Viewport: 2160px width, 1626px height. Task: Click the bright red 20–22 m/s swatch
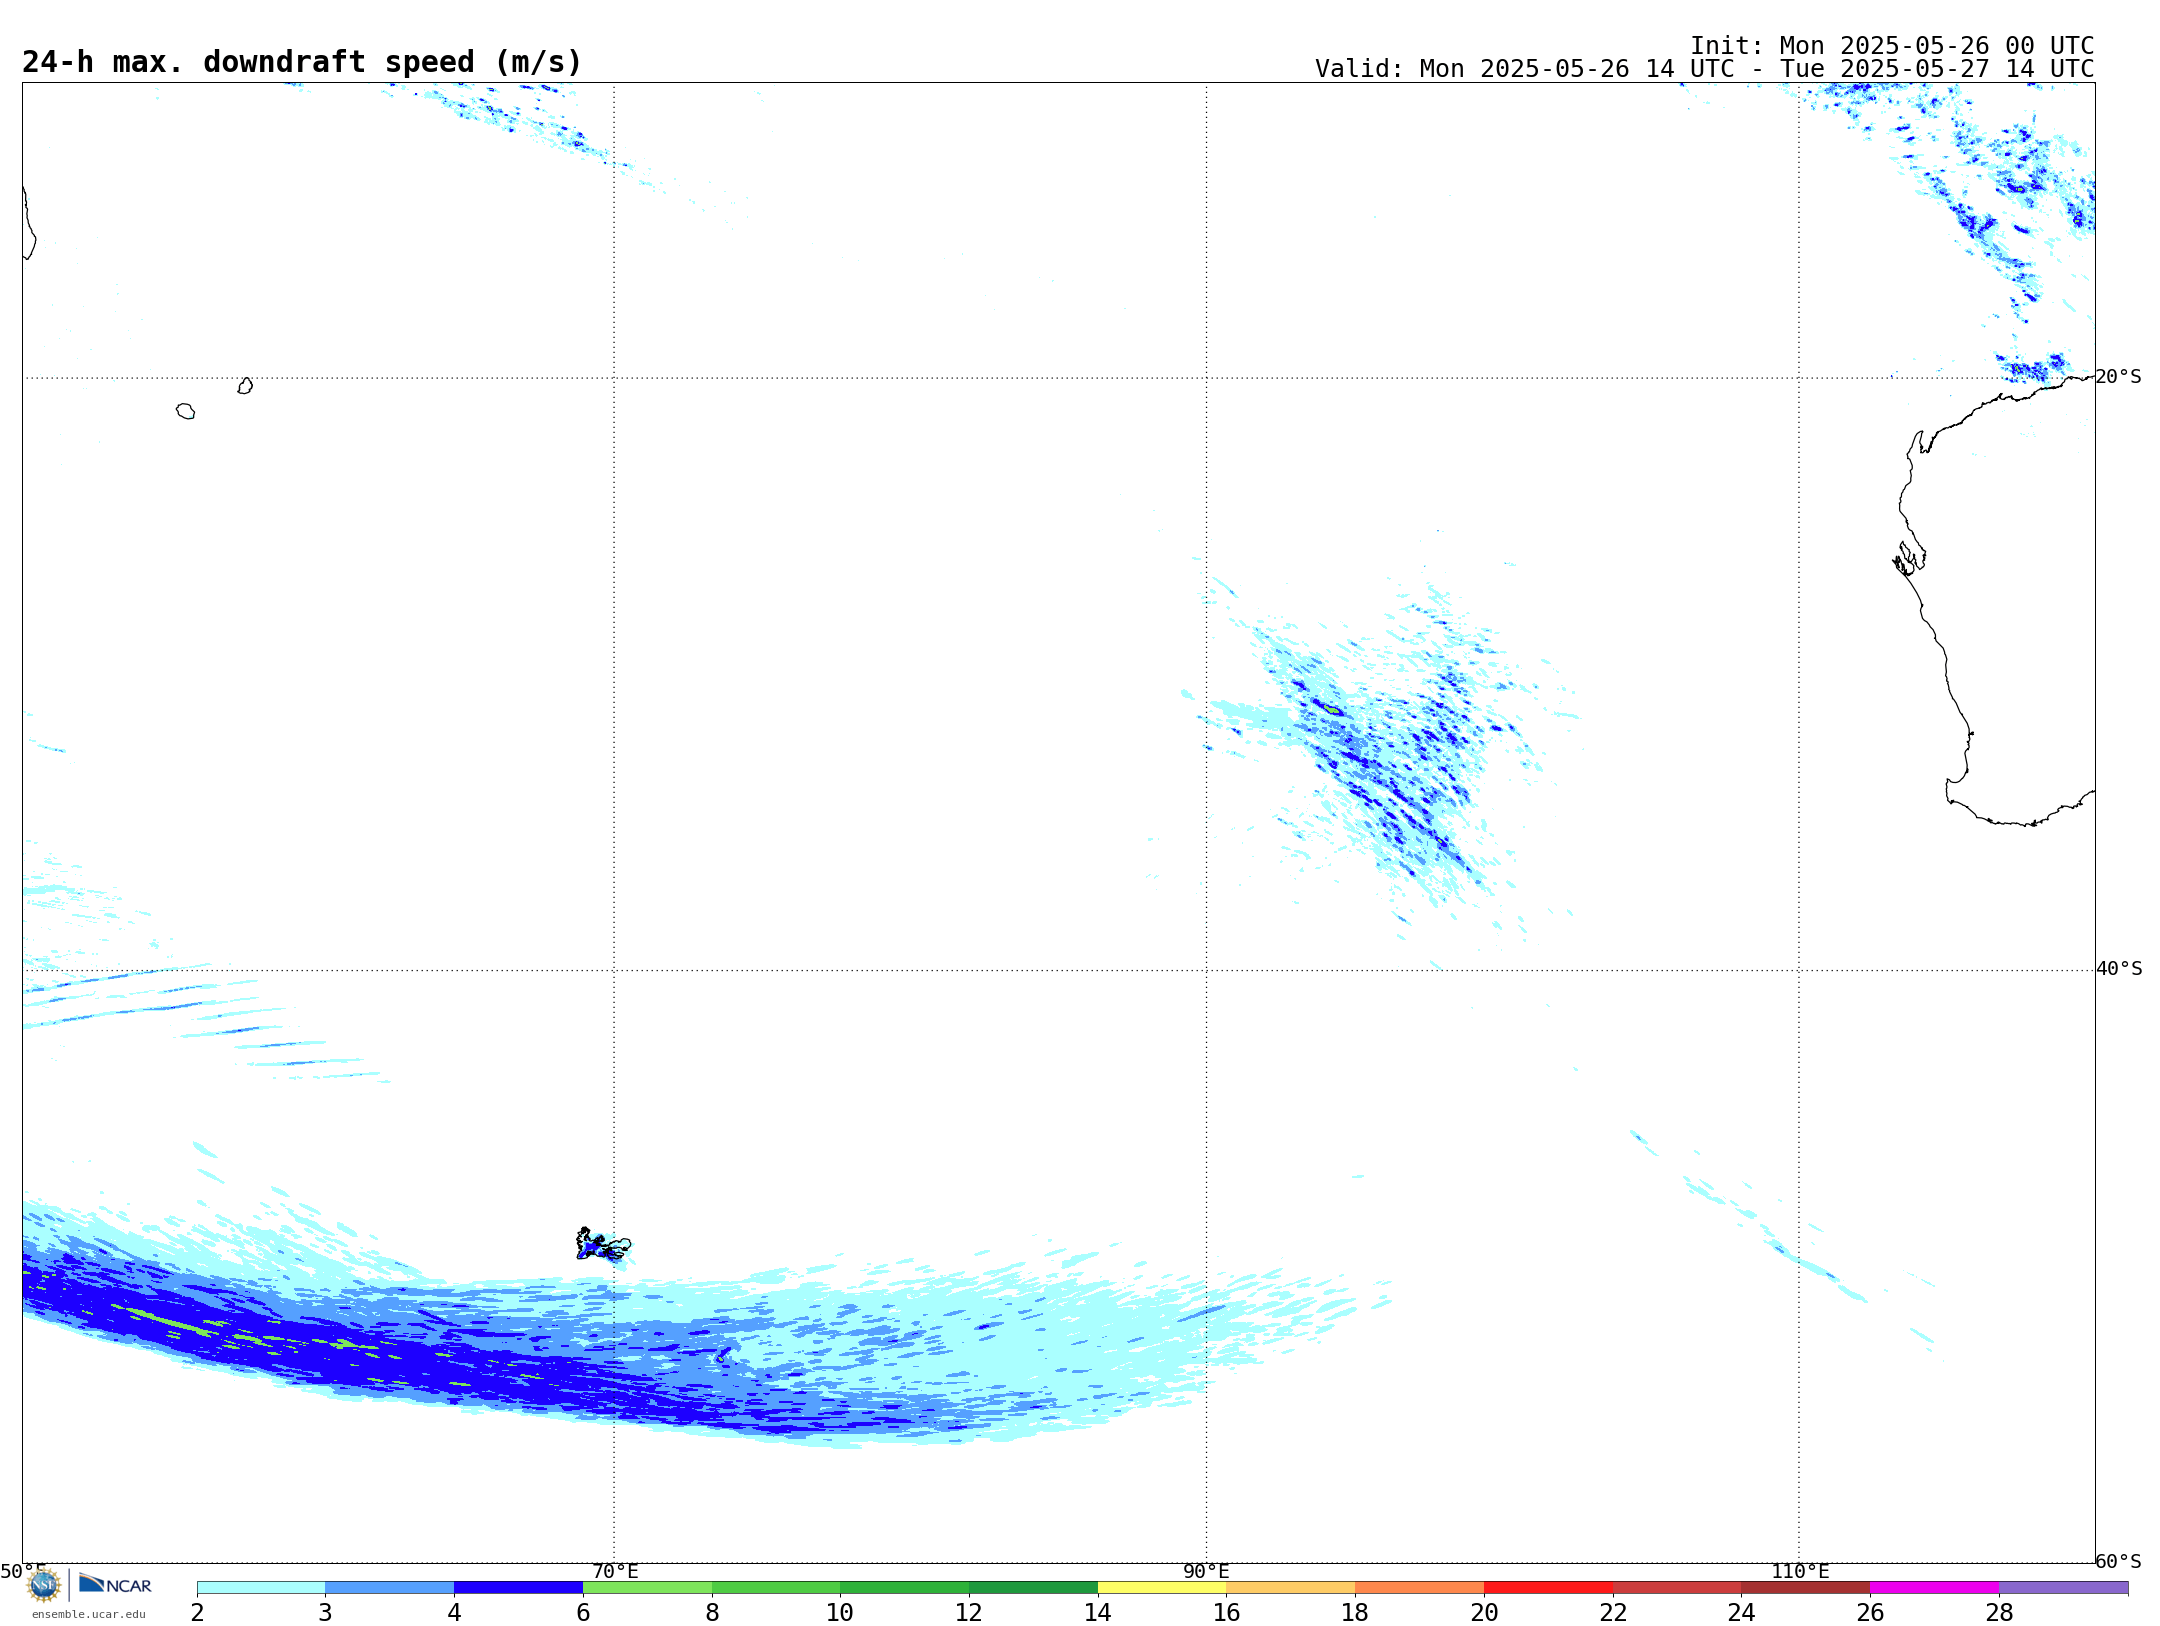(1548, 1588)
